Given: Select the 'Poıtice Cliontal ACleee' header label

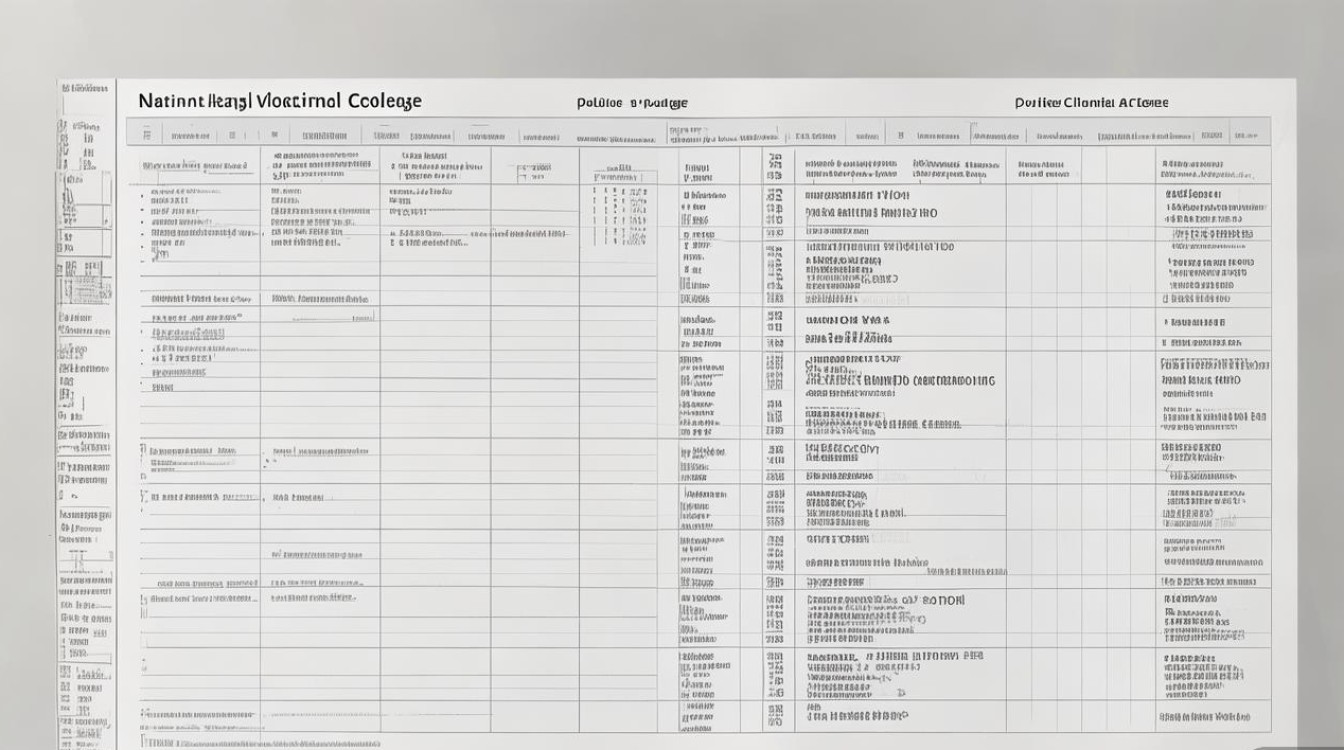Looking at the screenshot, I should [x=1091, y=103].
